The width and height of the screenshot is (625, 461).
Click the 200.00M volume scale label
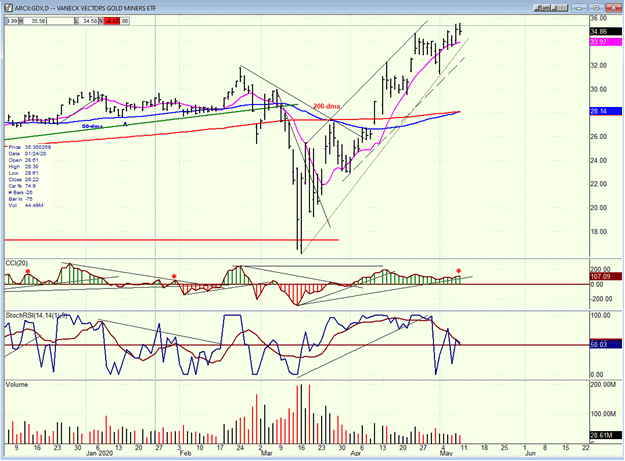point(603,384)
